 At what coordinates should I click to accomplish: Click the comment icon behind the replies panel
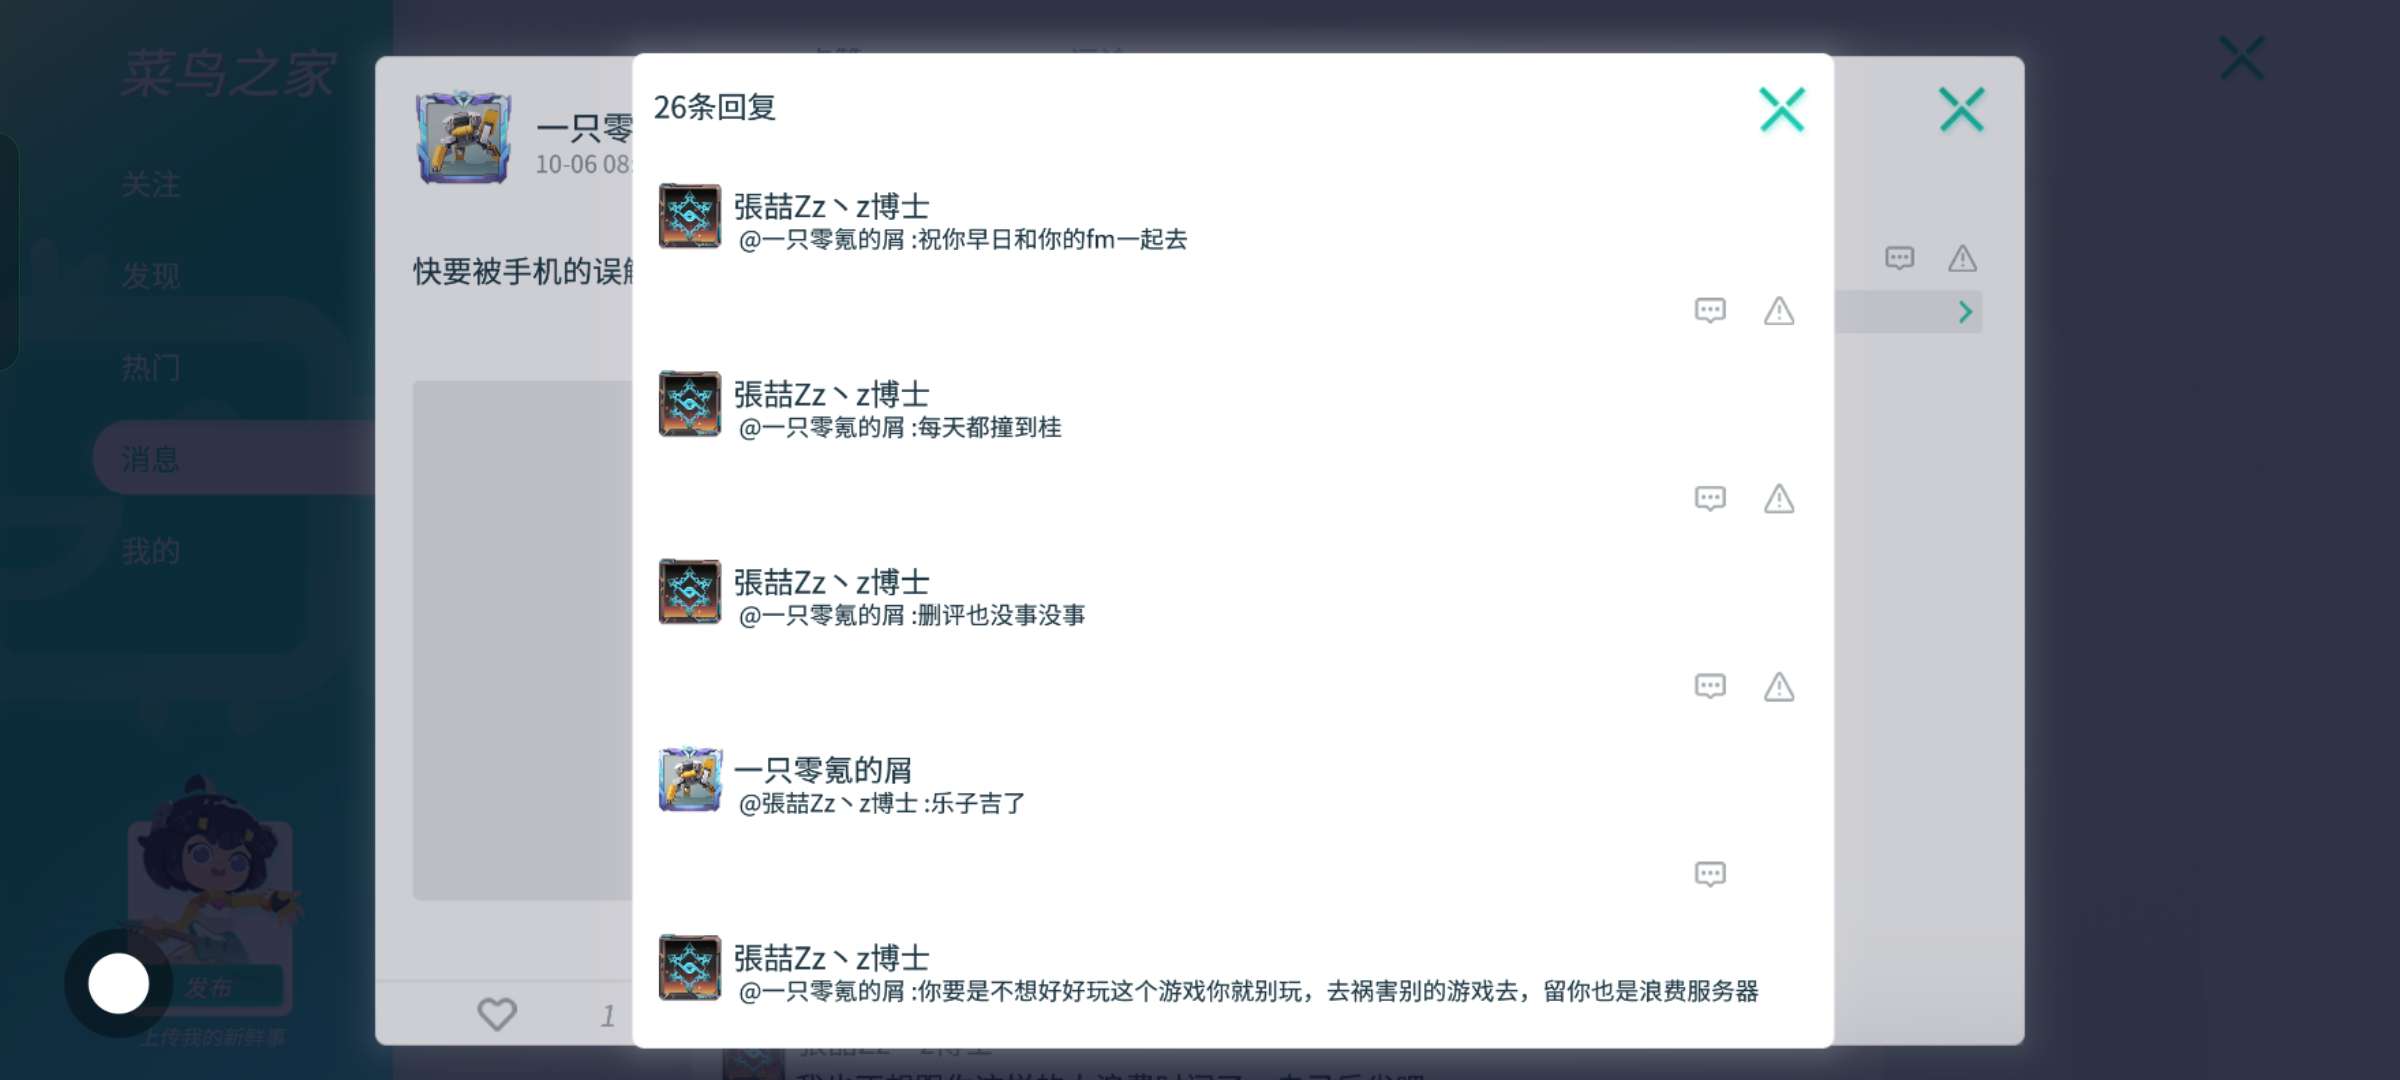pos(1899,259)
